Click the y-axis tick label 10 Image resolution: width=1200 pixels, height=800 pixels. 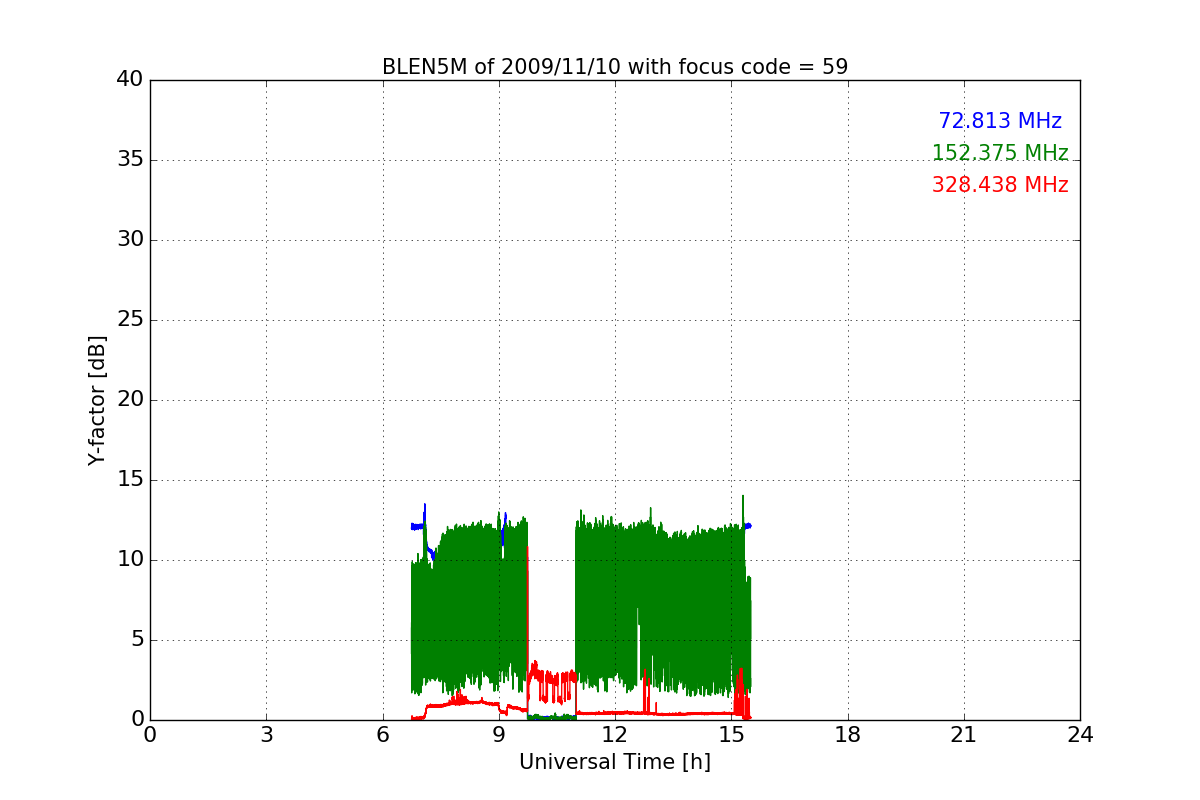coord(130,560)
